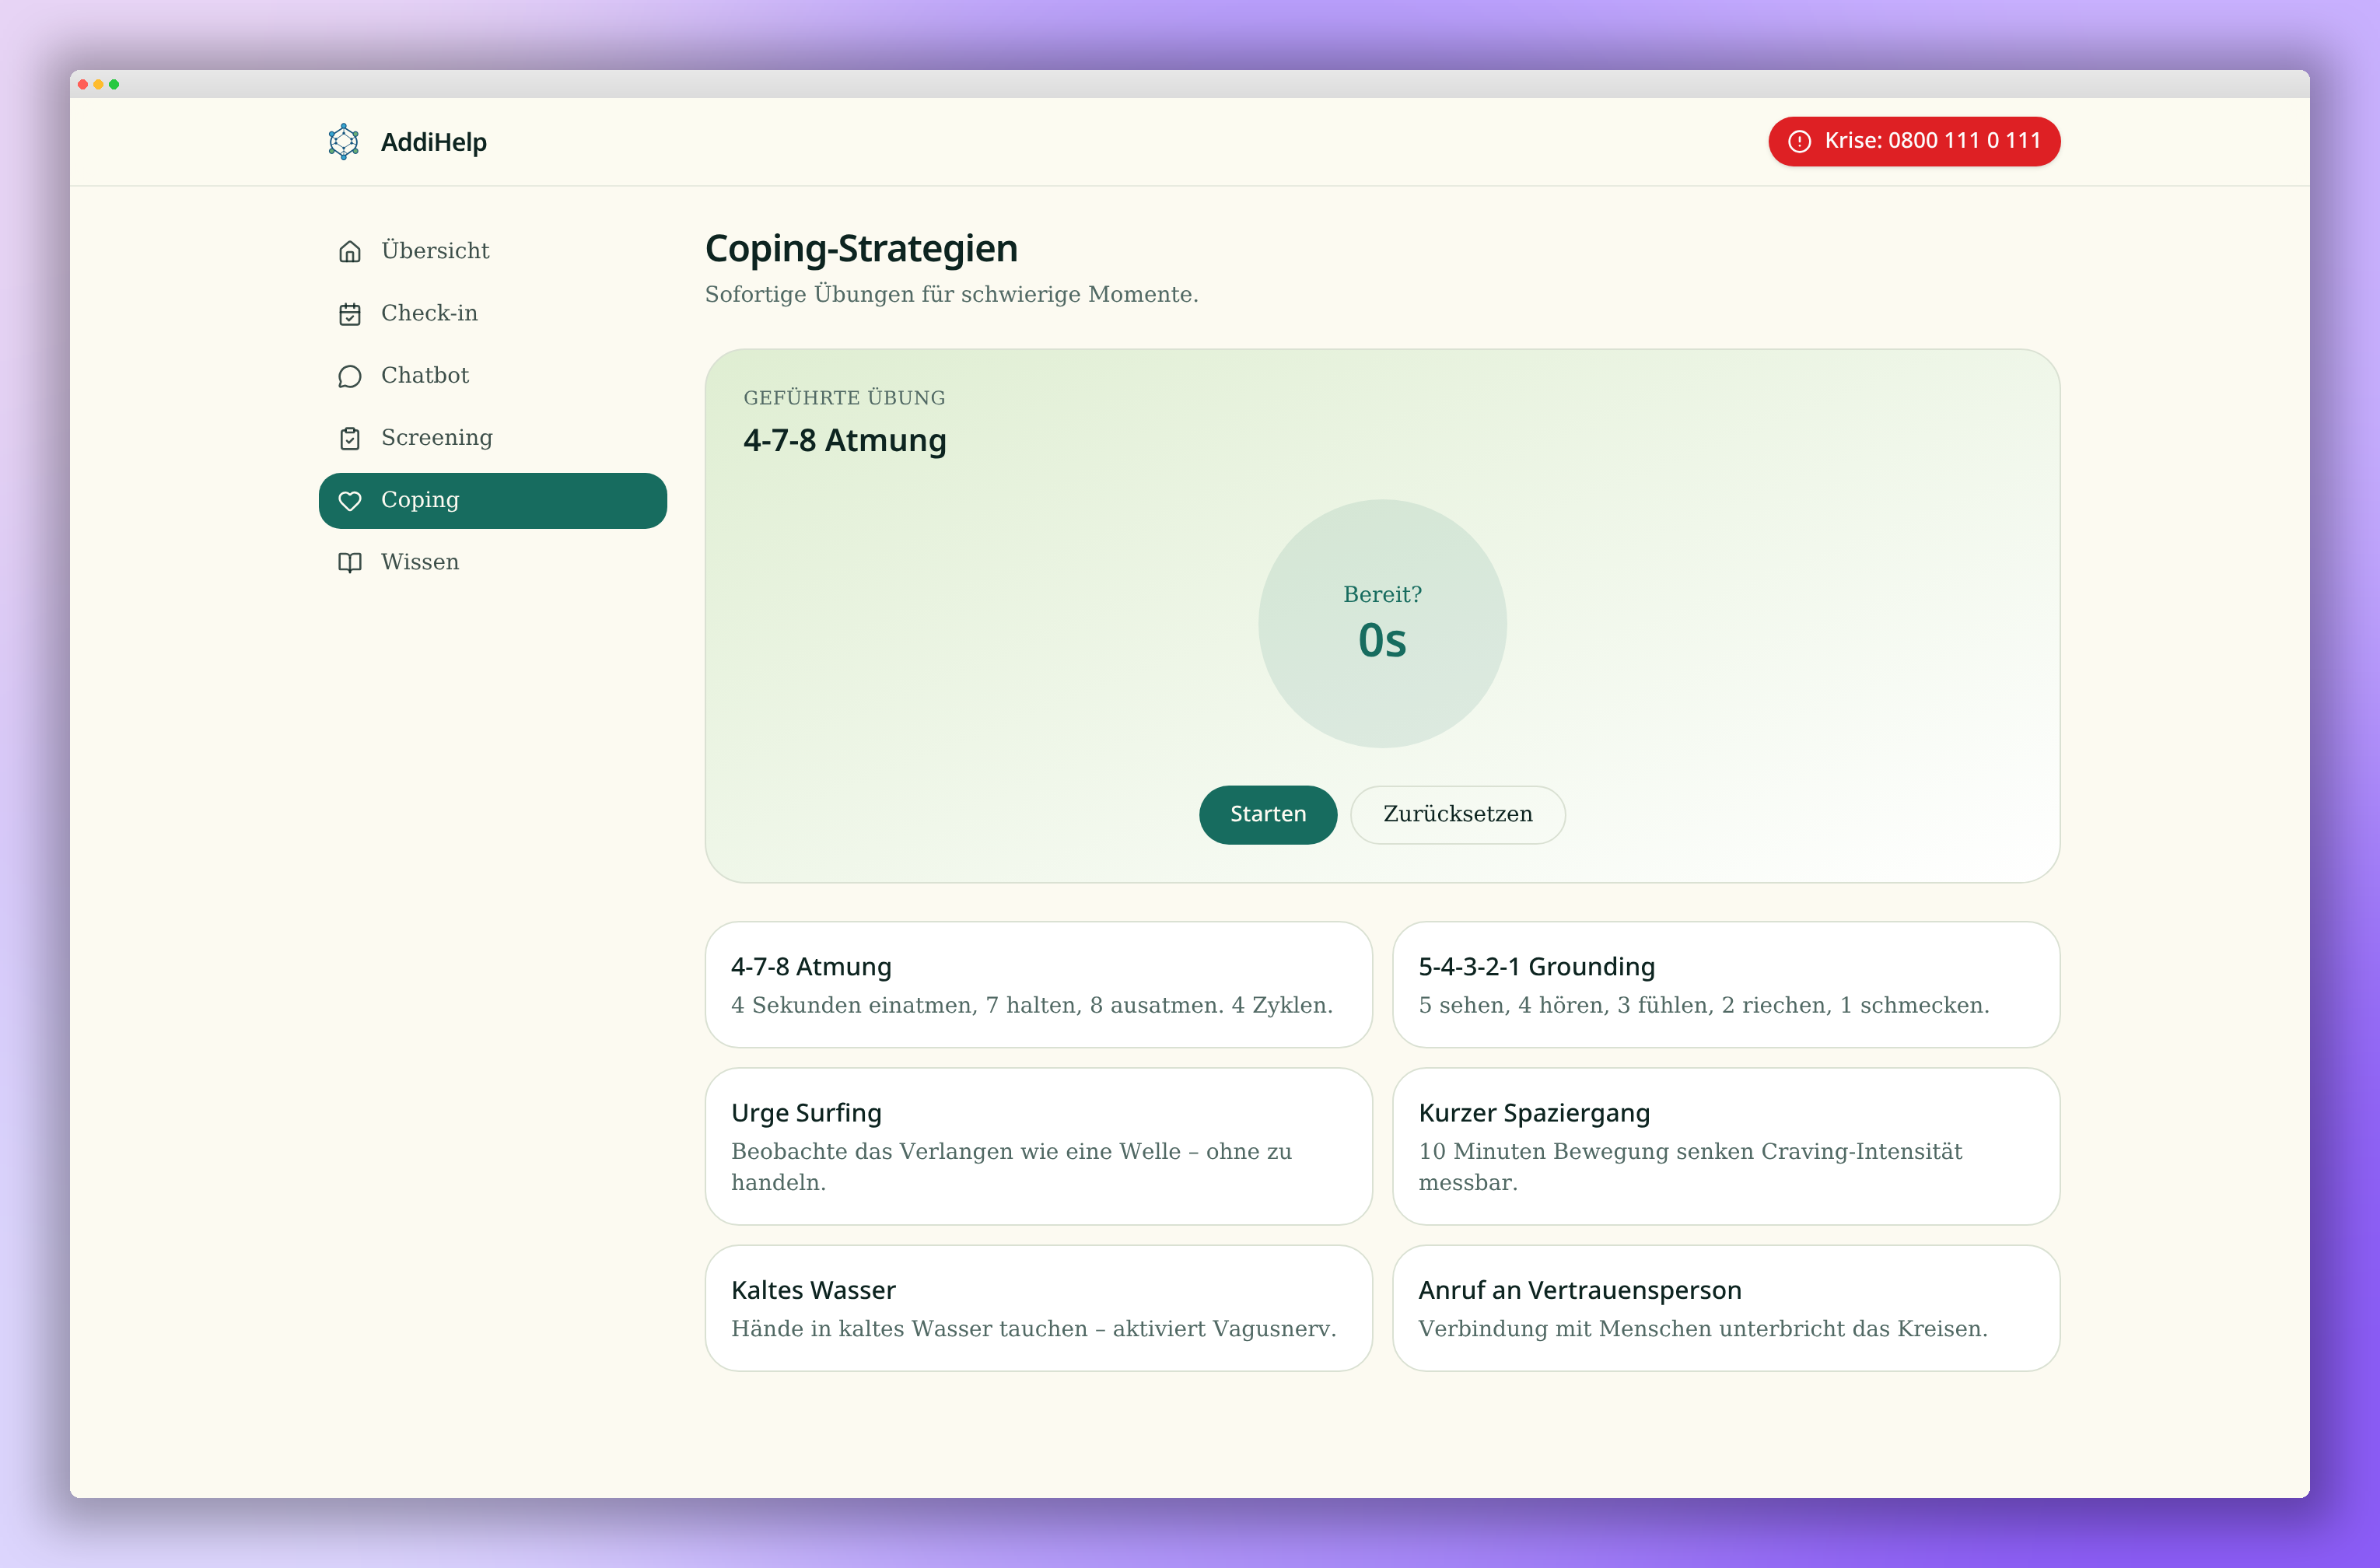Screen dimensions: 2380x1568
Task: Select the 4-7-8 Atmung strategy card
Action: 1038,985
